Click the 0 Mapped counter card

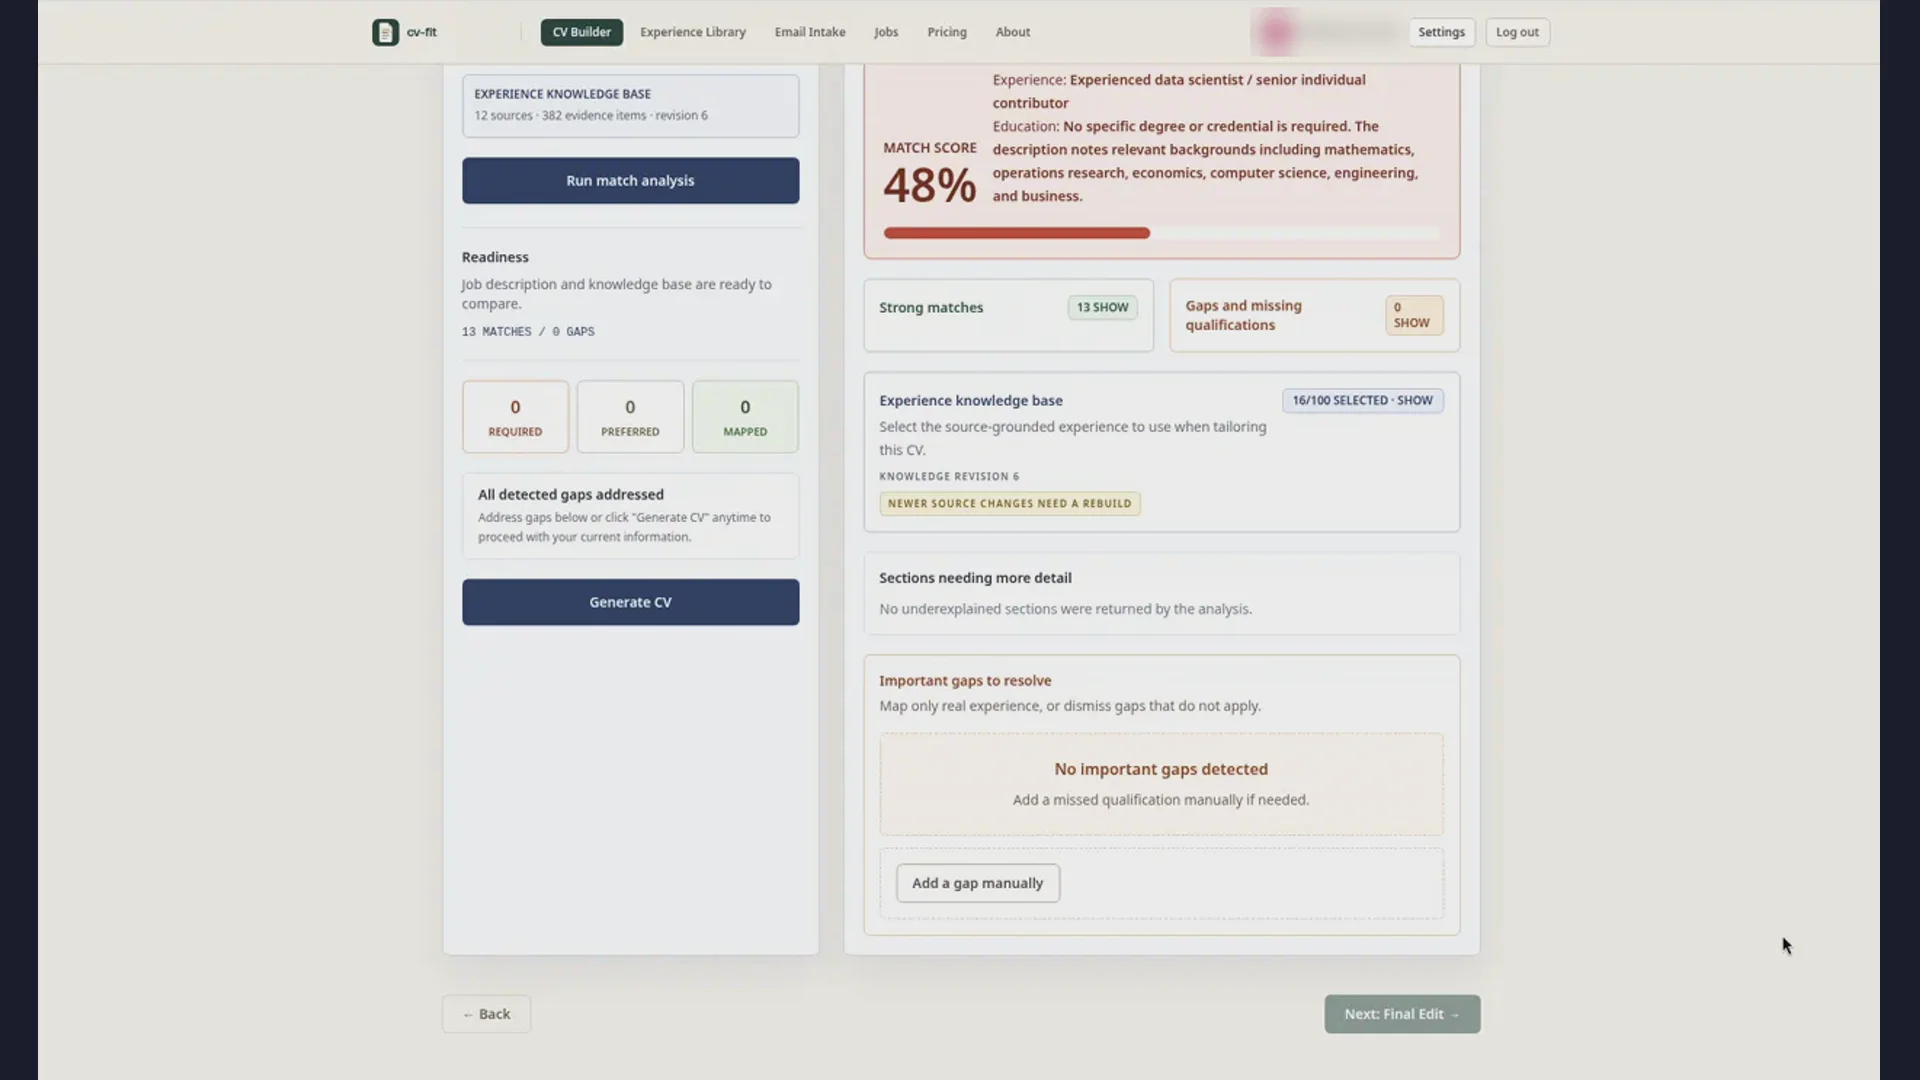click(x=745, y=417)
